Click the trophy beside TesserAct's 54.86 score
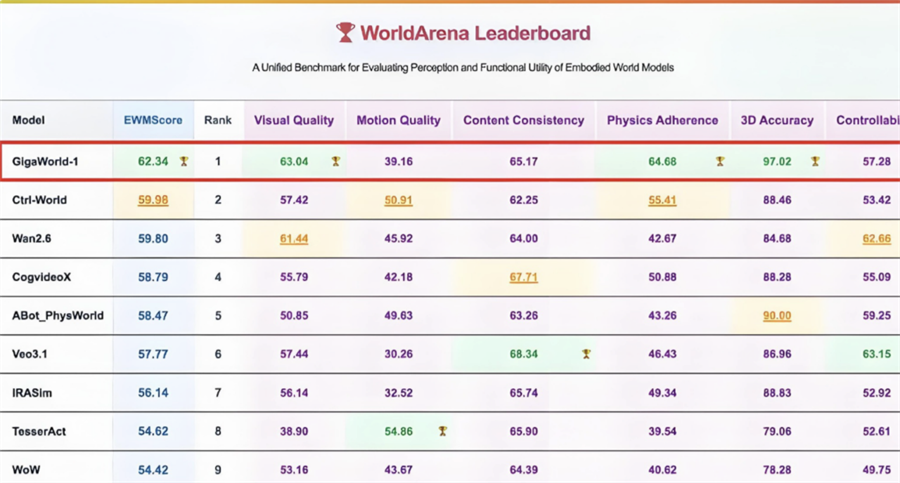 pyautogui.click(x=442, y=431)
